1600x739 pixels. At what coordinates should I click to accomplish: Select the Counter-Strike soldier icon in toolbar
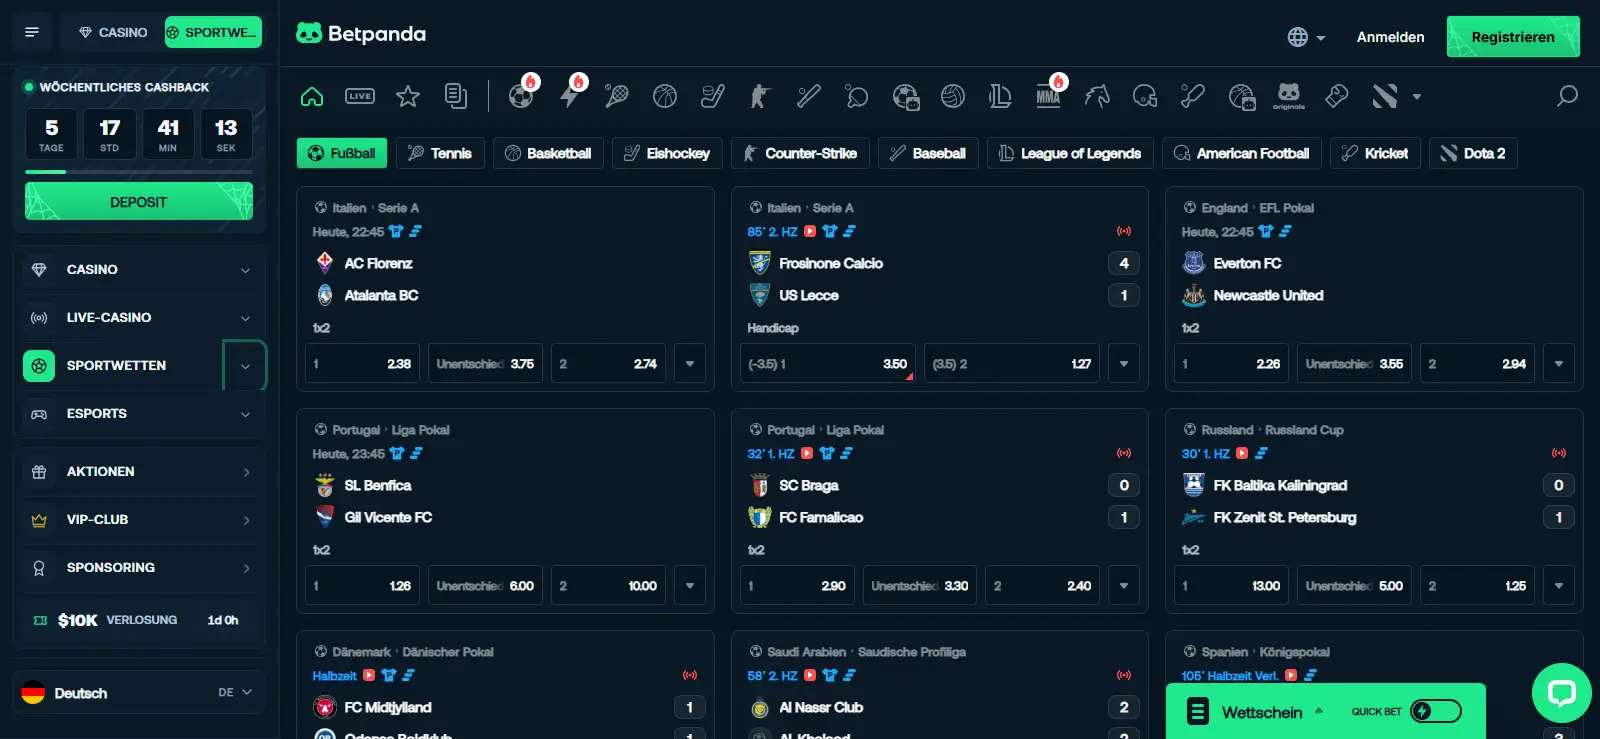760,96
